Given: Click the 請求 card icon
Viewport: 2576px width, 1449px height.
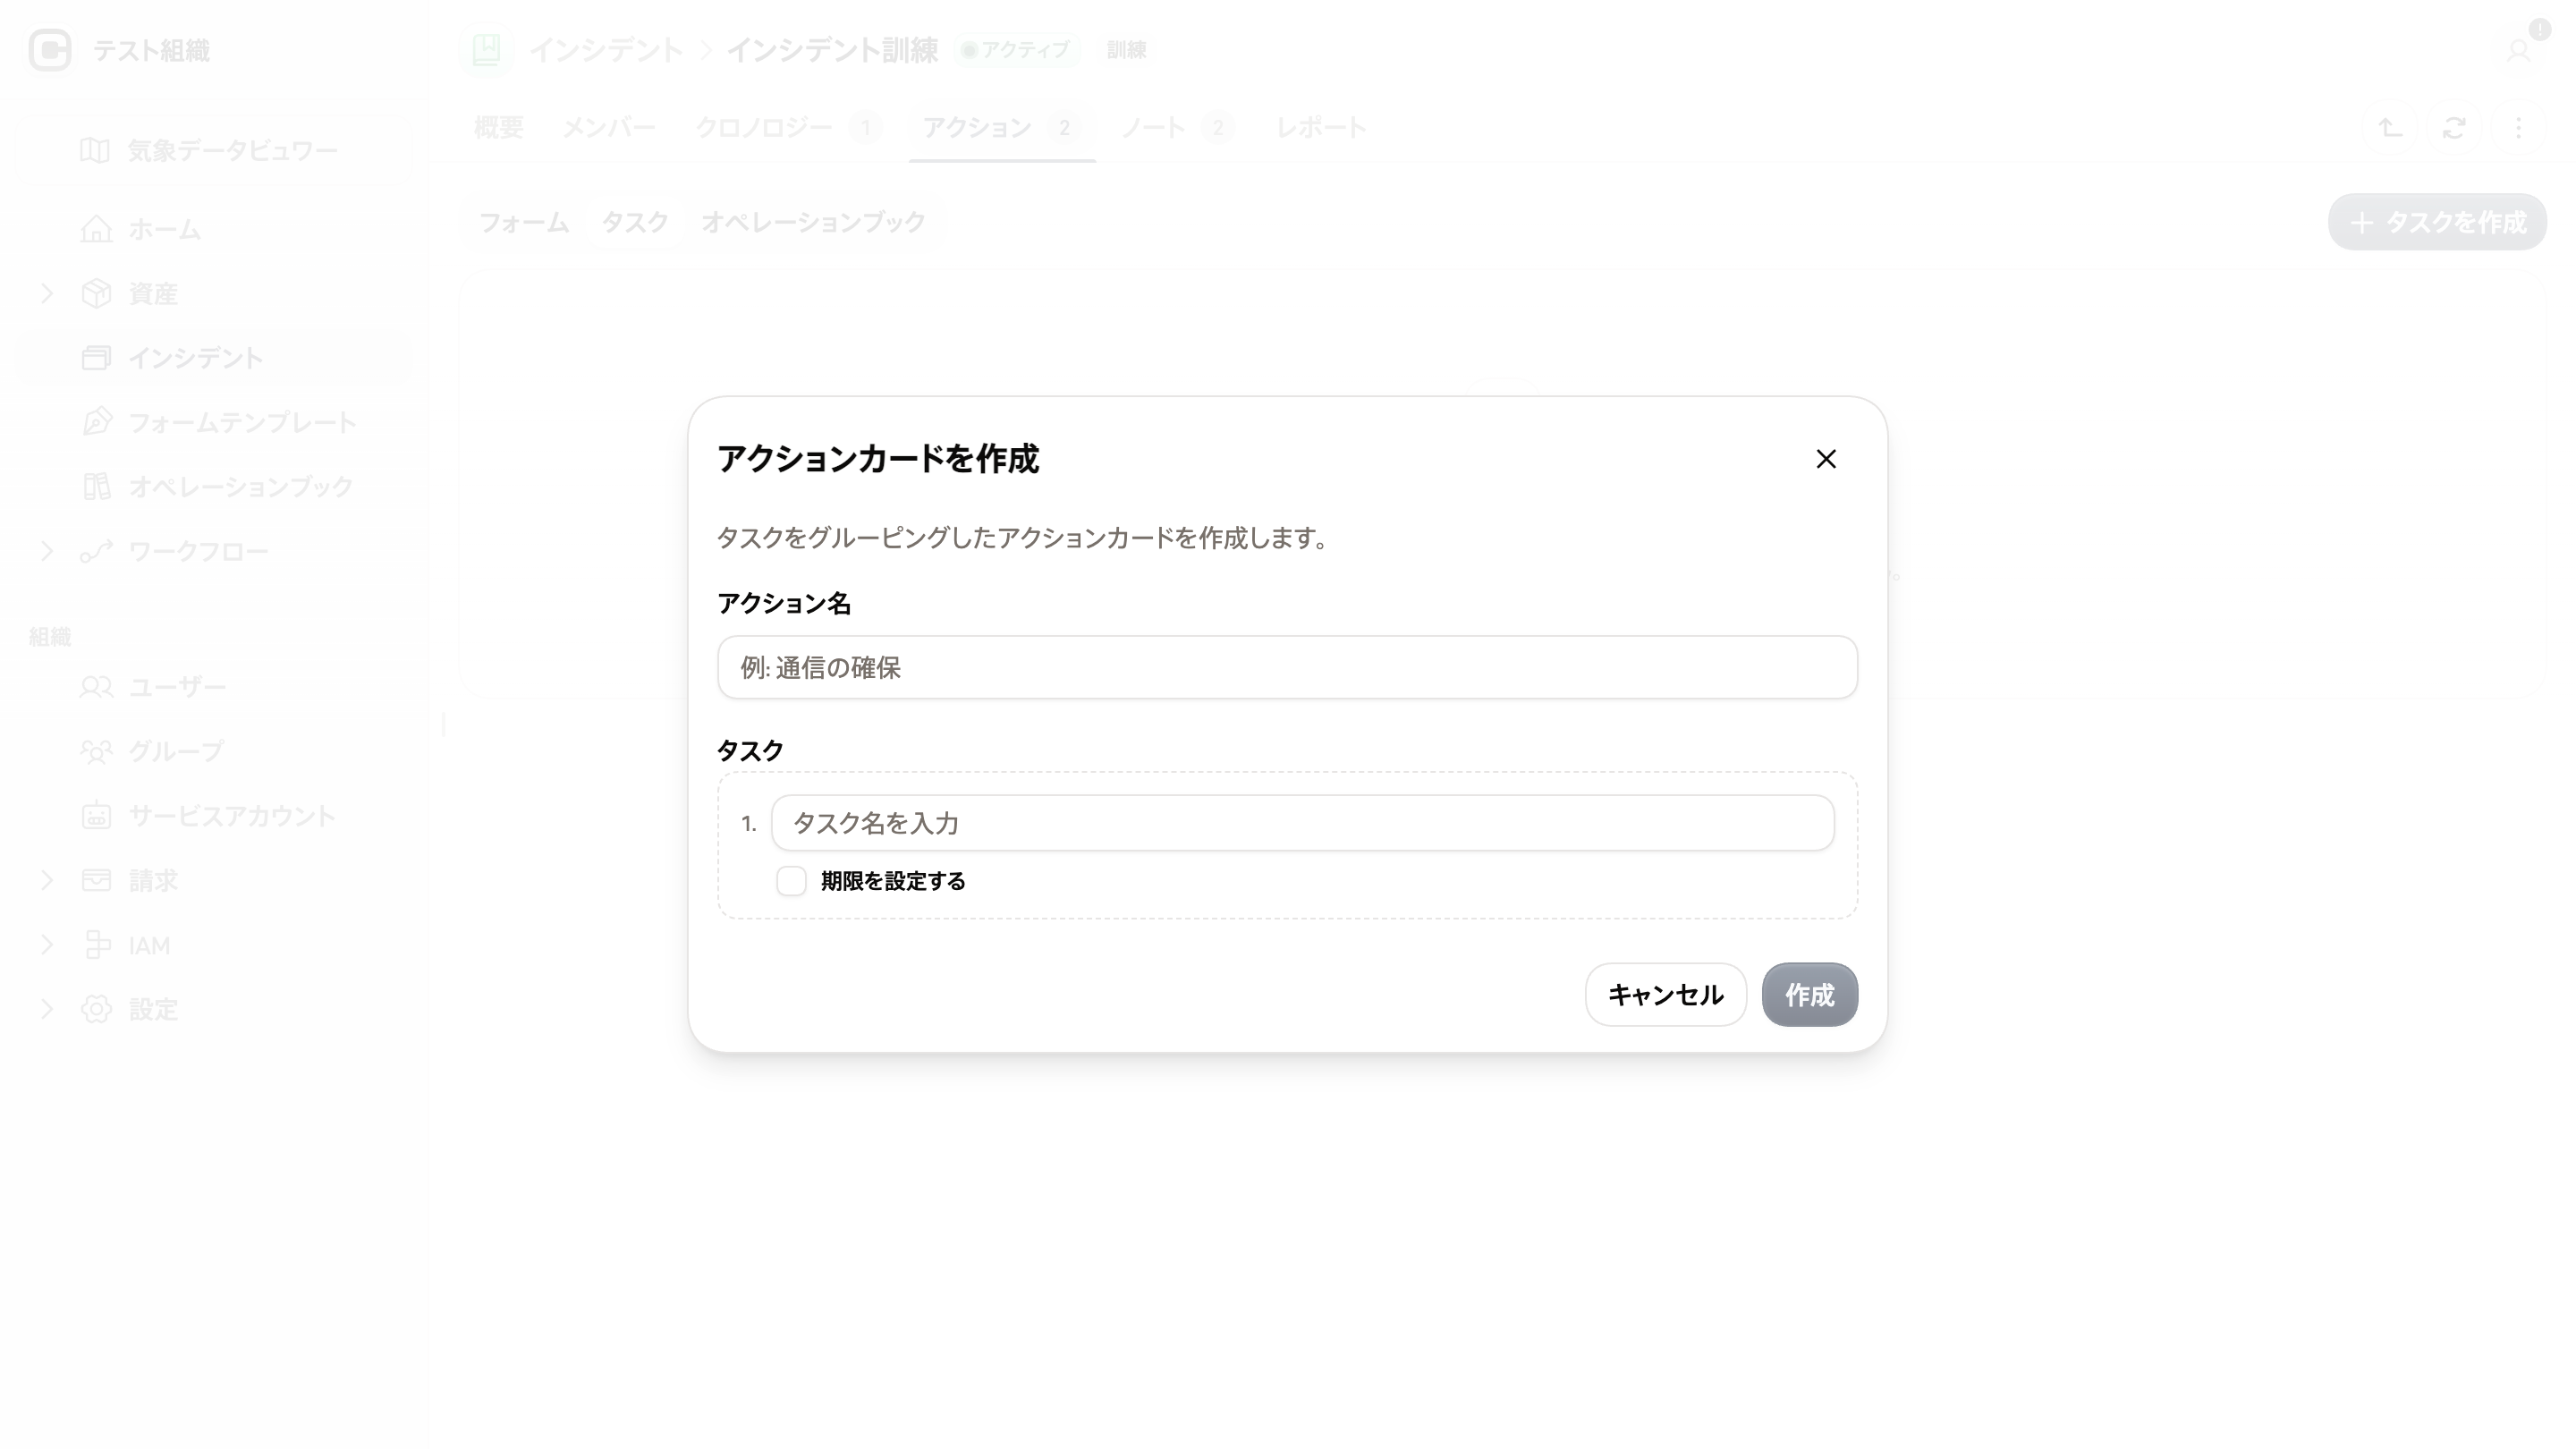Looking at the screenshot, I should coord(96,880).
